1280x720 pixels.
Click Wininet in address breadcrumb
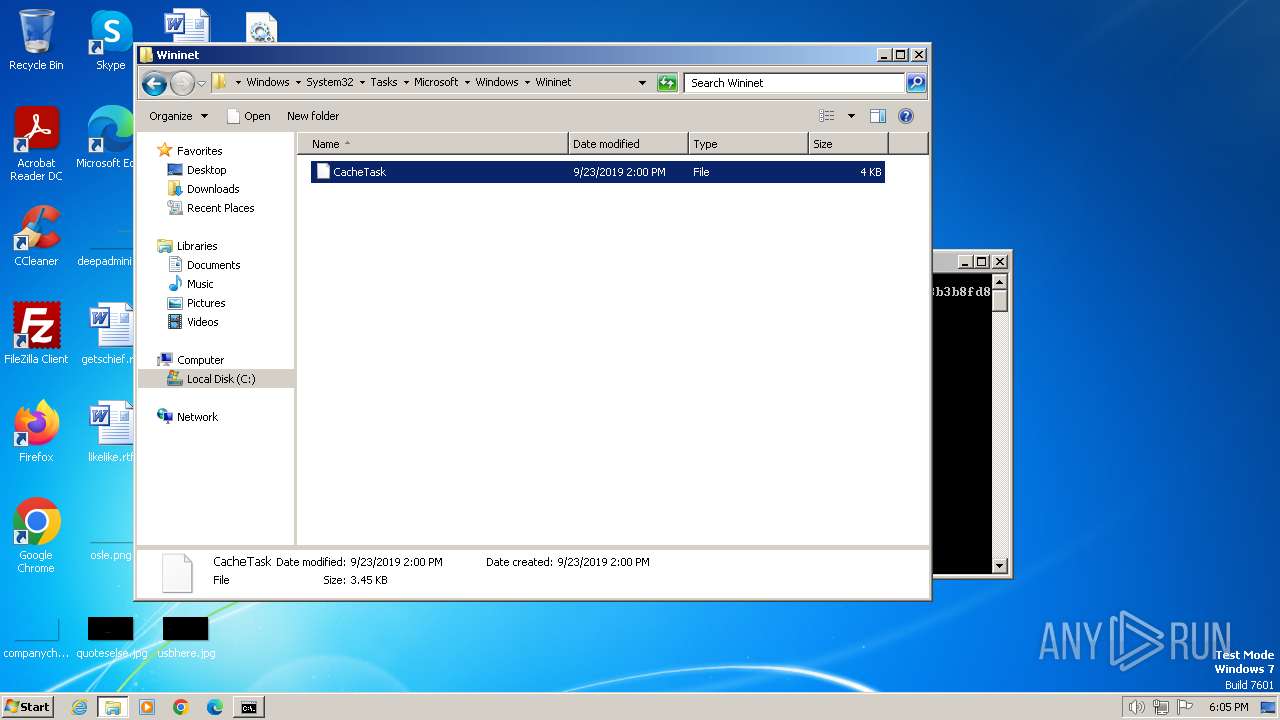click(x=553, y=83)
